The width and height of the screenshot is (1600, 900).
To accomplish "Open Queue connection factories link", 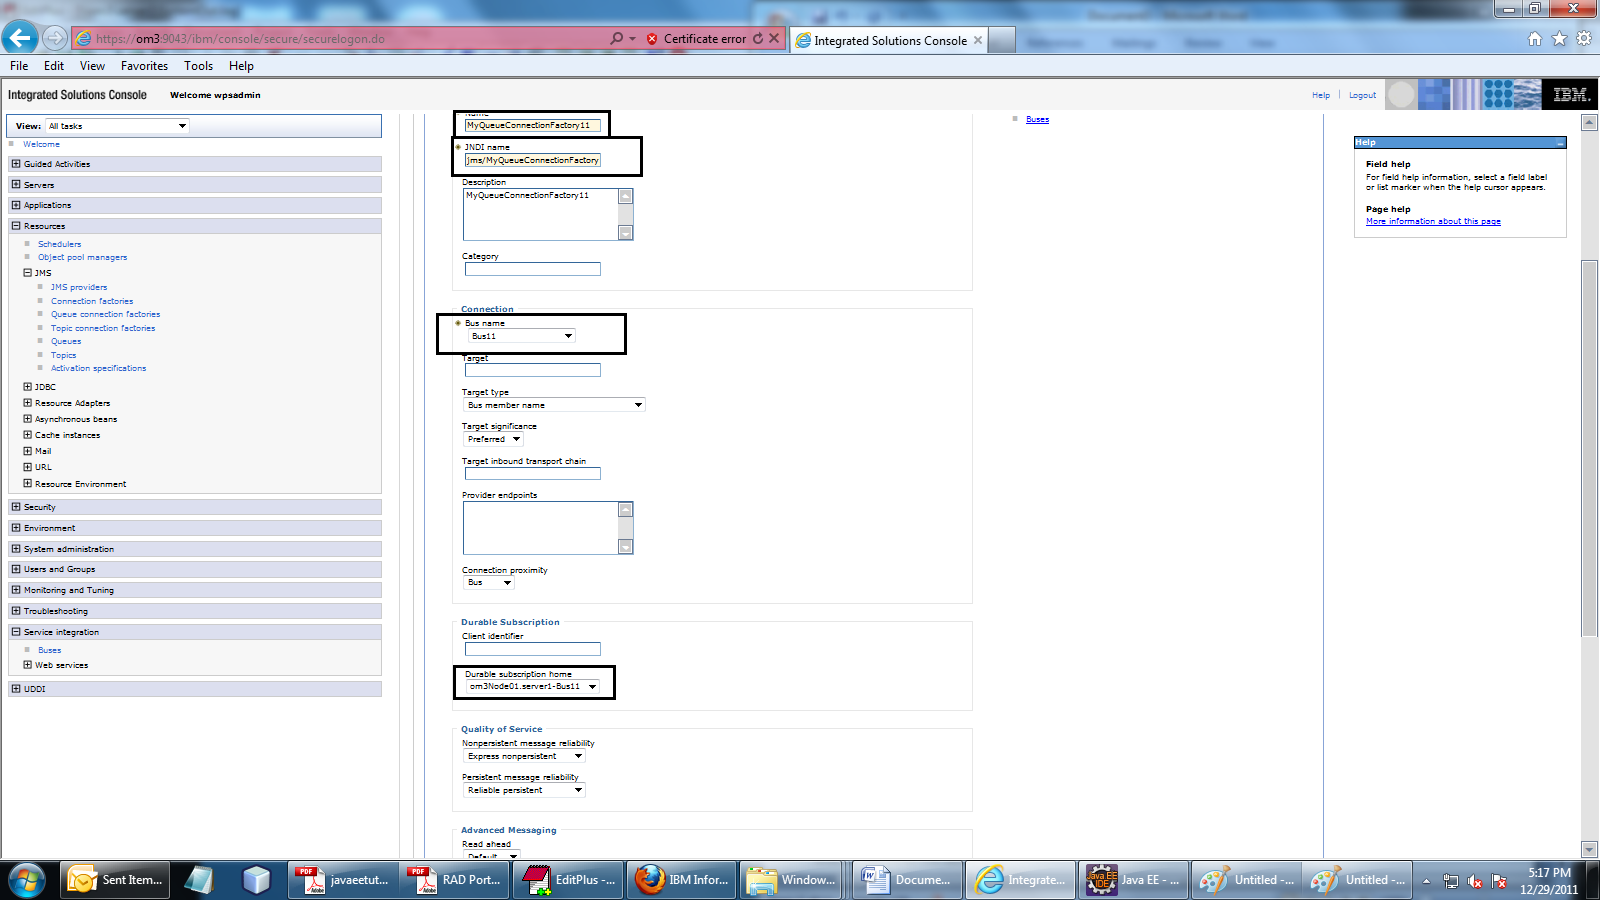I will pyautogui.click(x=105, y=314).
